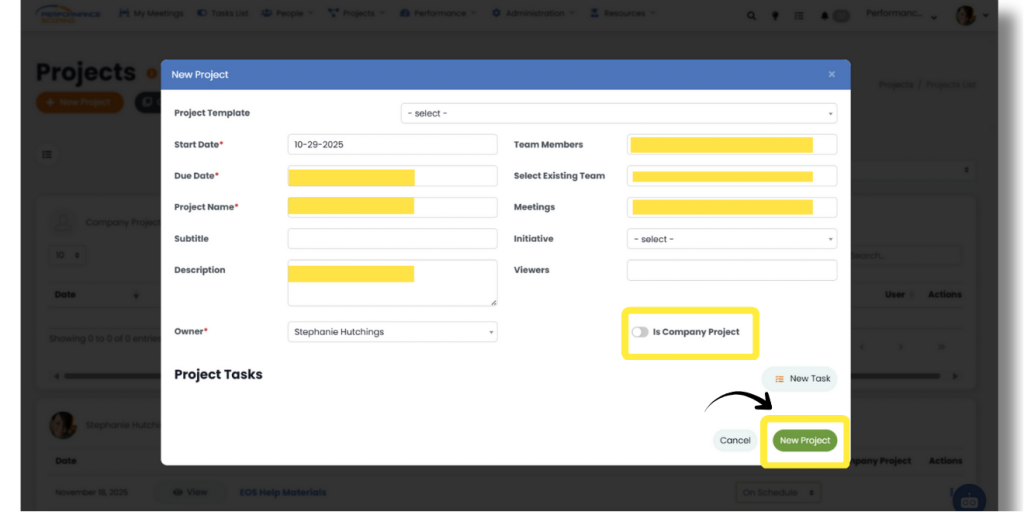Screen dimensions: 1024x512
Task: Click the notifications bell icon
Action: (x=825, y=15)
